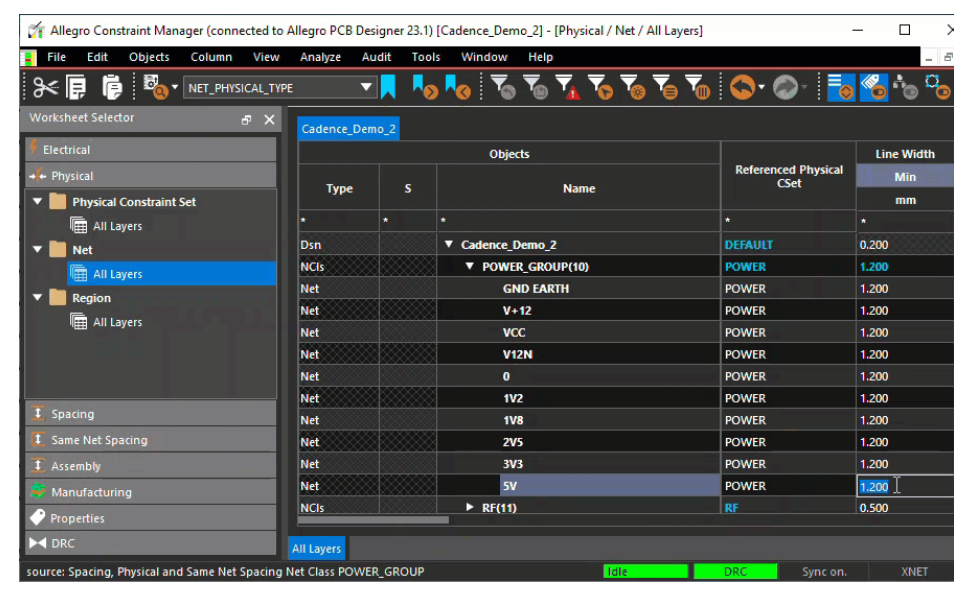976x599 pixels.
Task: Toggle the expand/collapse rows toolbar button
Action: 841,87
